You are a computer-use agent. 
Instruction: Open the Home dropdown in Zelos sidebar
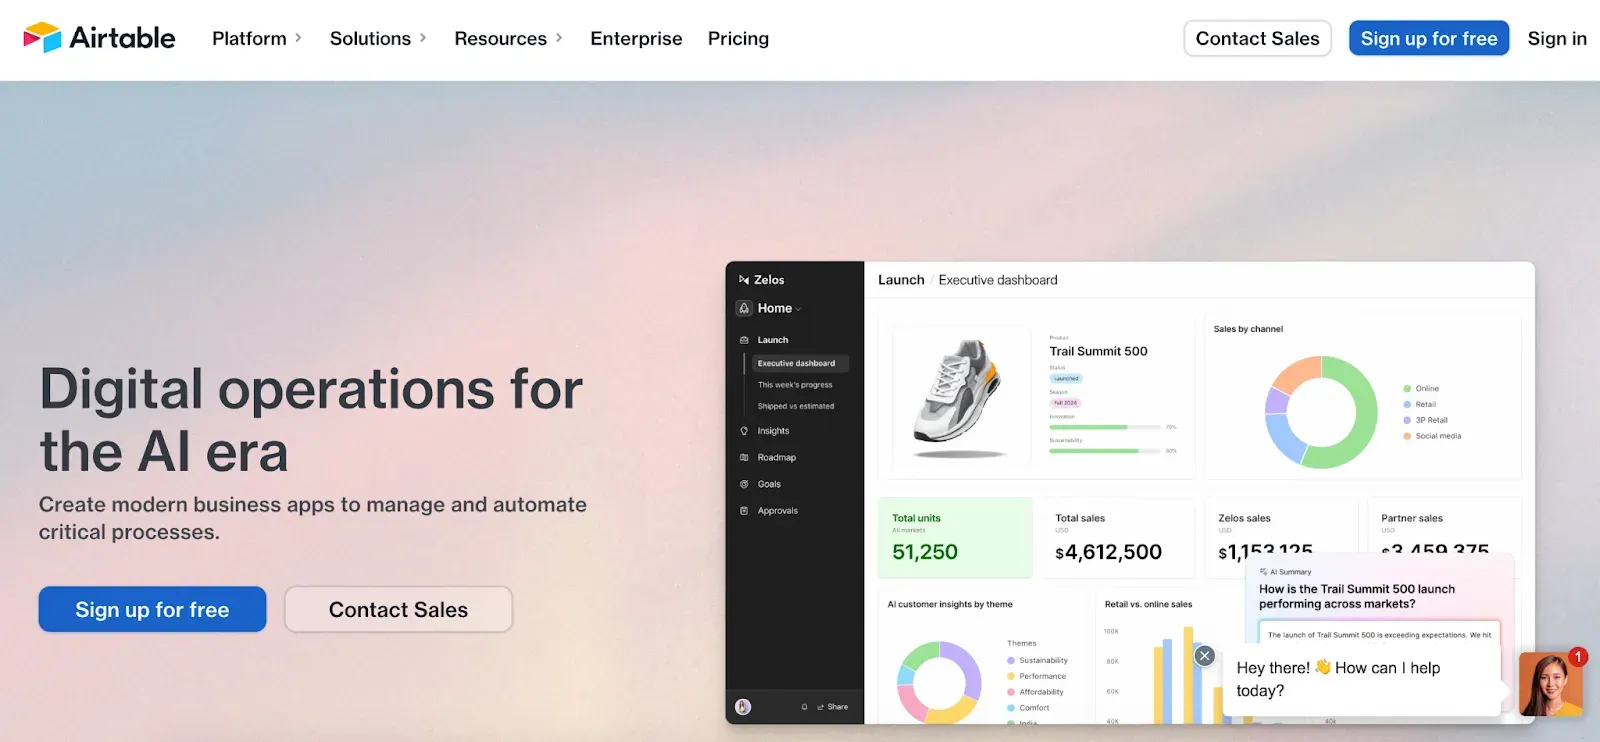[780, 308]
